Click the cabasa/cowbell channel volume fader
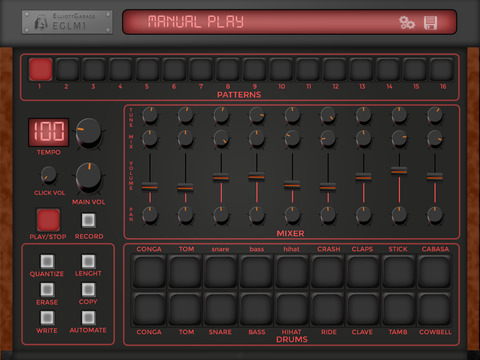Viewport: 480px width, 360px height. (x=435, y=177)
